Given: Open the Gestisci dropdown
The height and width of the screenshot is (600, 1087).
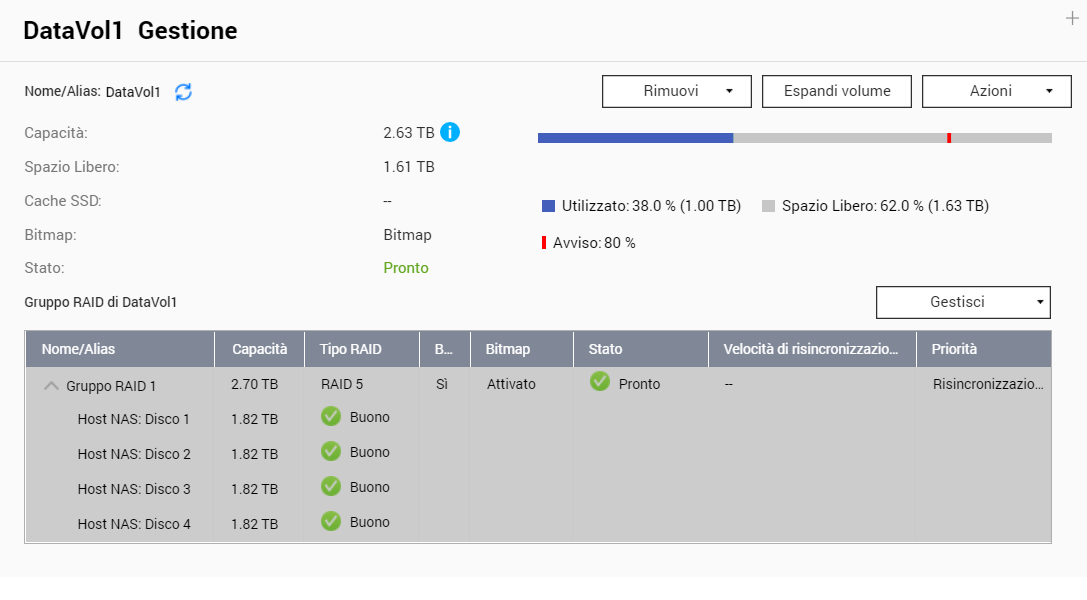Looking at the screenshot, I should click(962, 302).
